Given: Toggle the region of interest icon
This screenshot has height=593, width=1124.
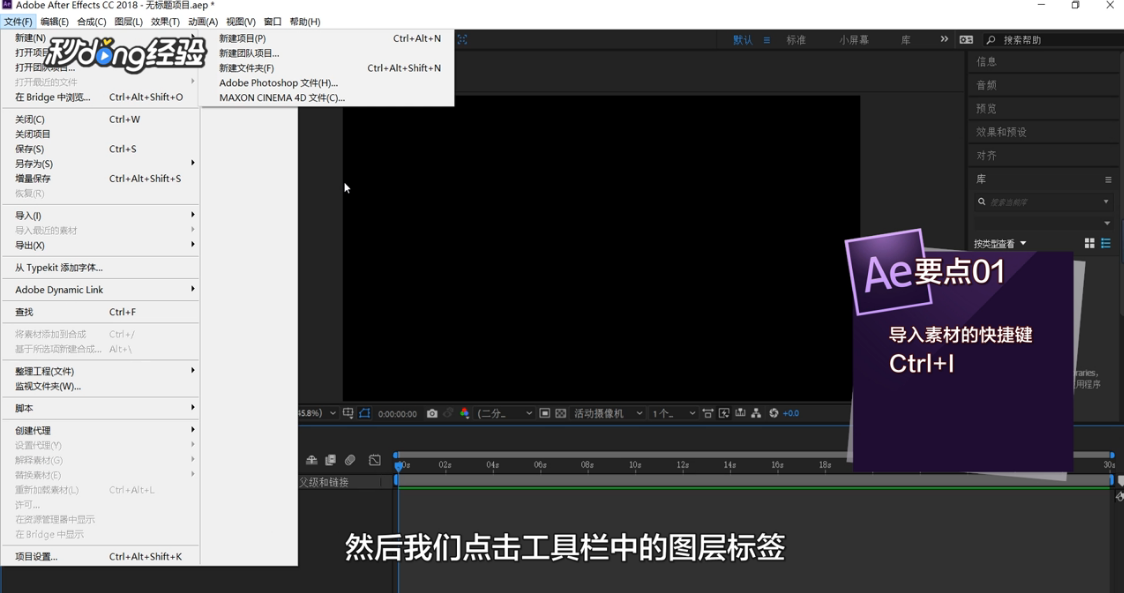Looking at the screenshot, I should (545, 414).
